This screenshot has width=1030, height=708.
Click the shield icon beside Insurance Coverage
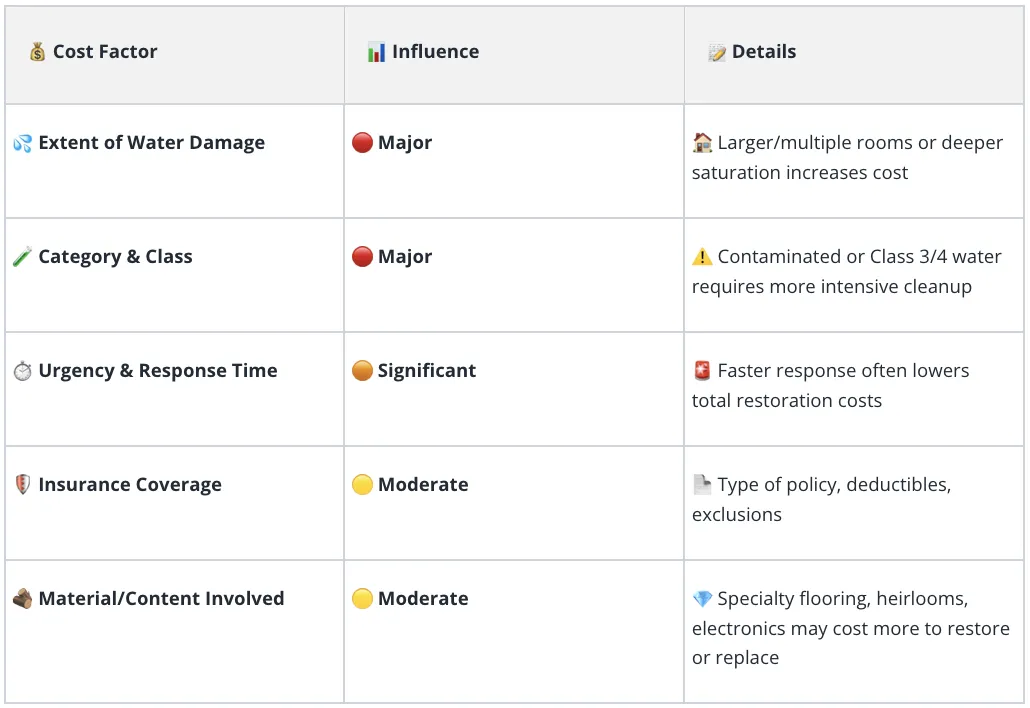pyautogui.click(x=22, y=485)
